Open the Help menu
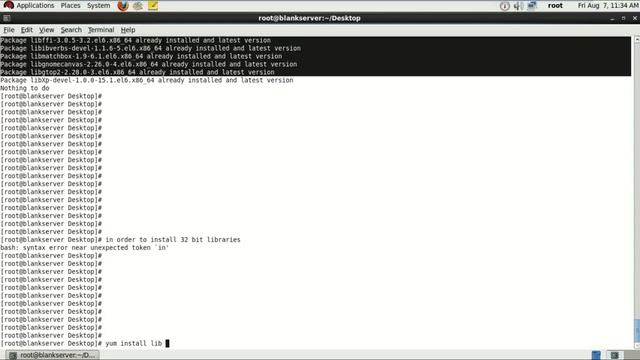The width and height of the screenshot is (640, 360). click(x=128, y=30)
